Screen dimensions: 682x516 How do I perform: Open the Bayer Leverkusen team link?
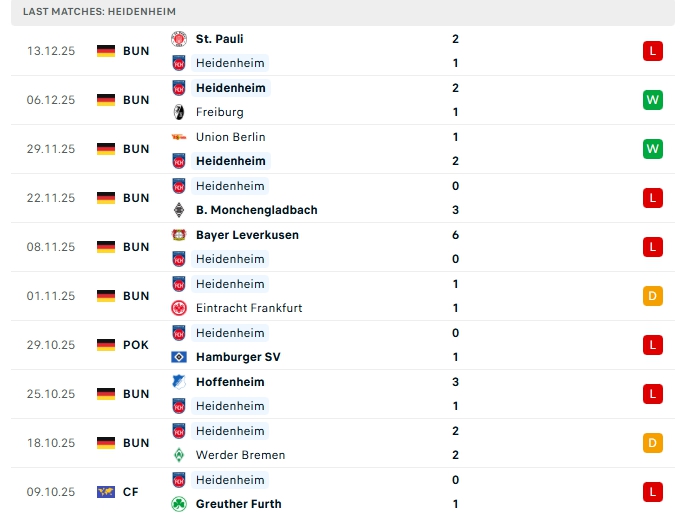247,235
